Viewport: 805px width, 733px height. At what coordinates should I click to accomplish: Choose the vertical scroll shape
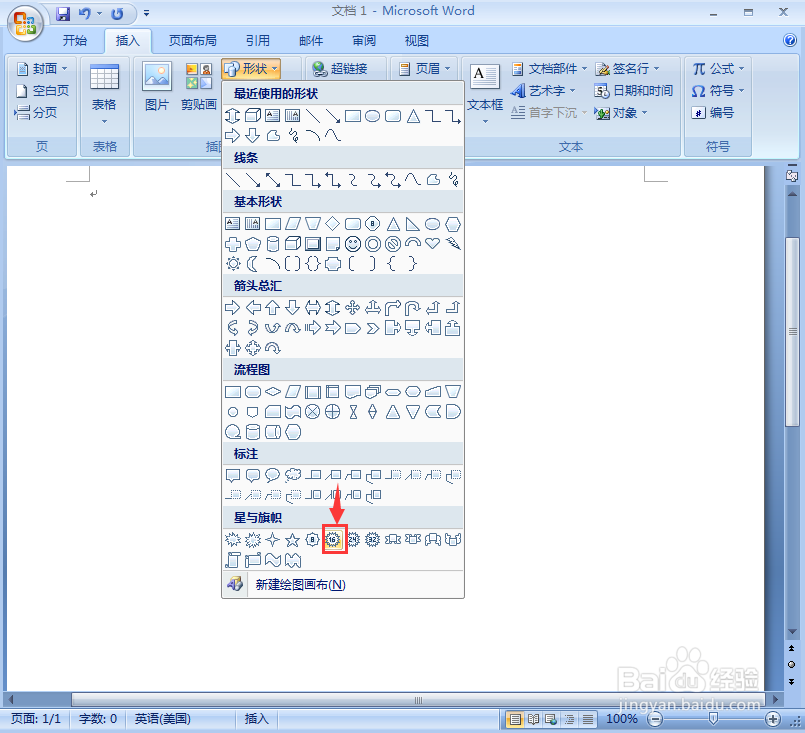(x=233, y=560)
